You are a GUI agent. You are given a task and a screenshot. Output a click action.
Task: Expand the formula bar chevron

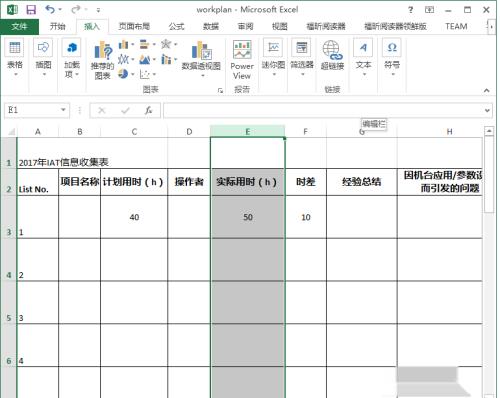click(x=487, y=110)
